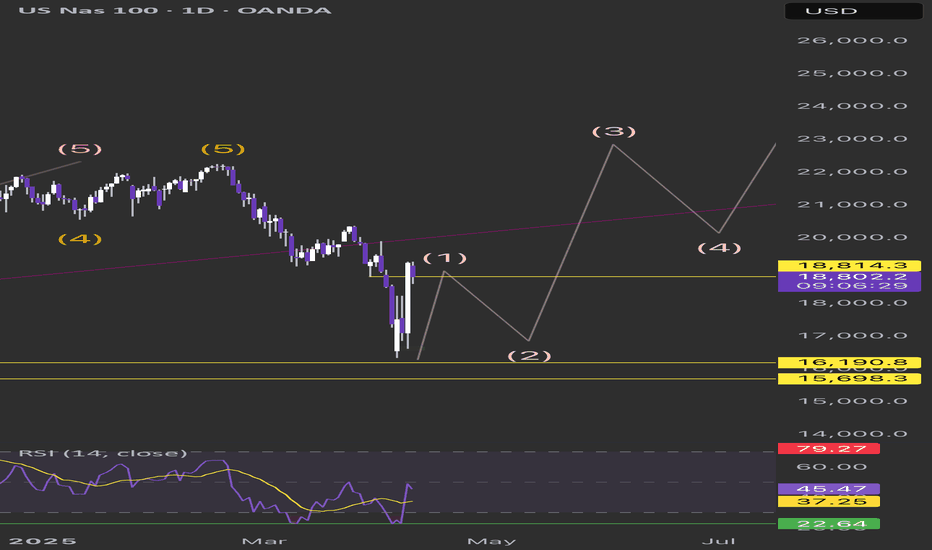This screenshot has height=550, width=932.
Task: Select the yellow 15,698.3 price level label
Action: 849,379
